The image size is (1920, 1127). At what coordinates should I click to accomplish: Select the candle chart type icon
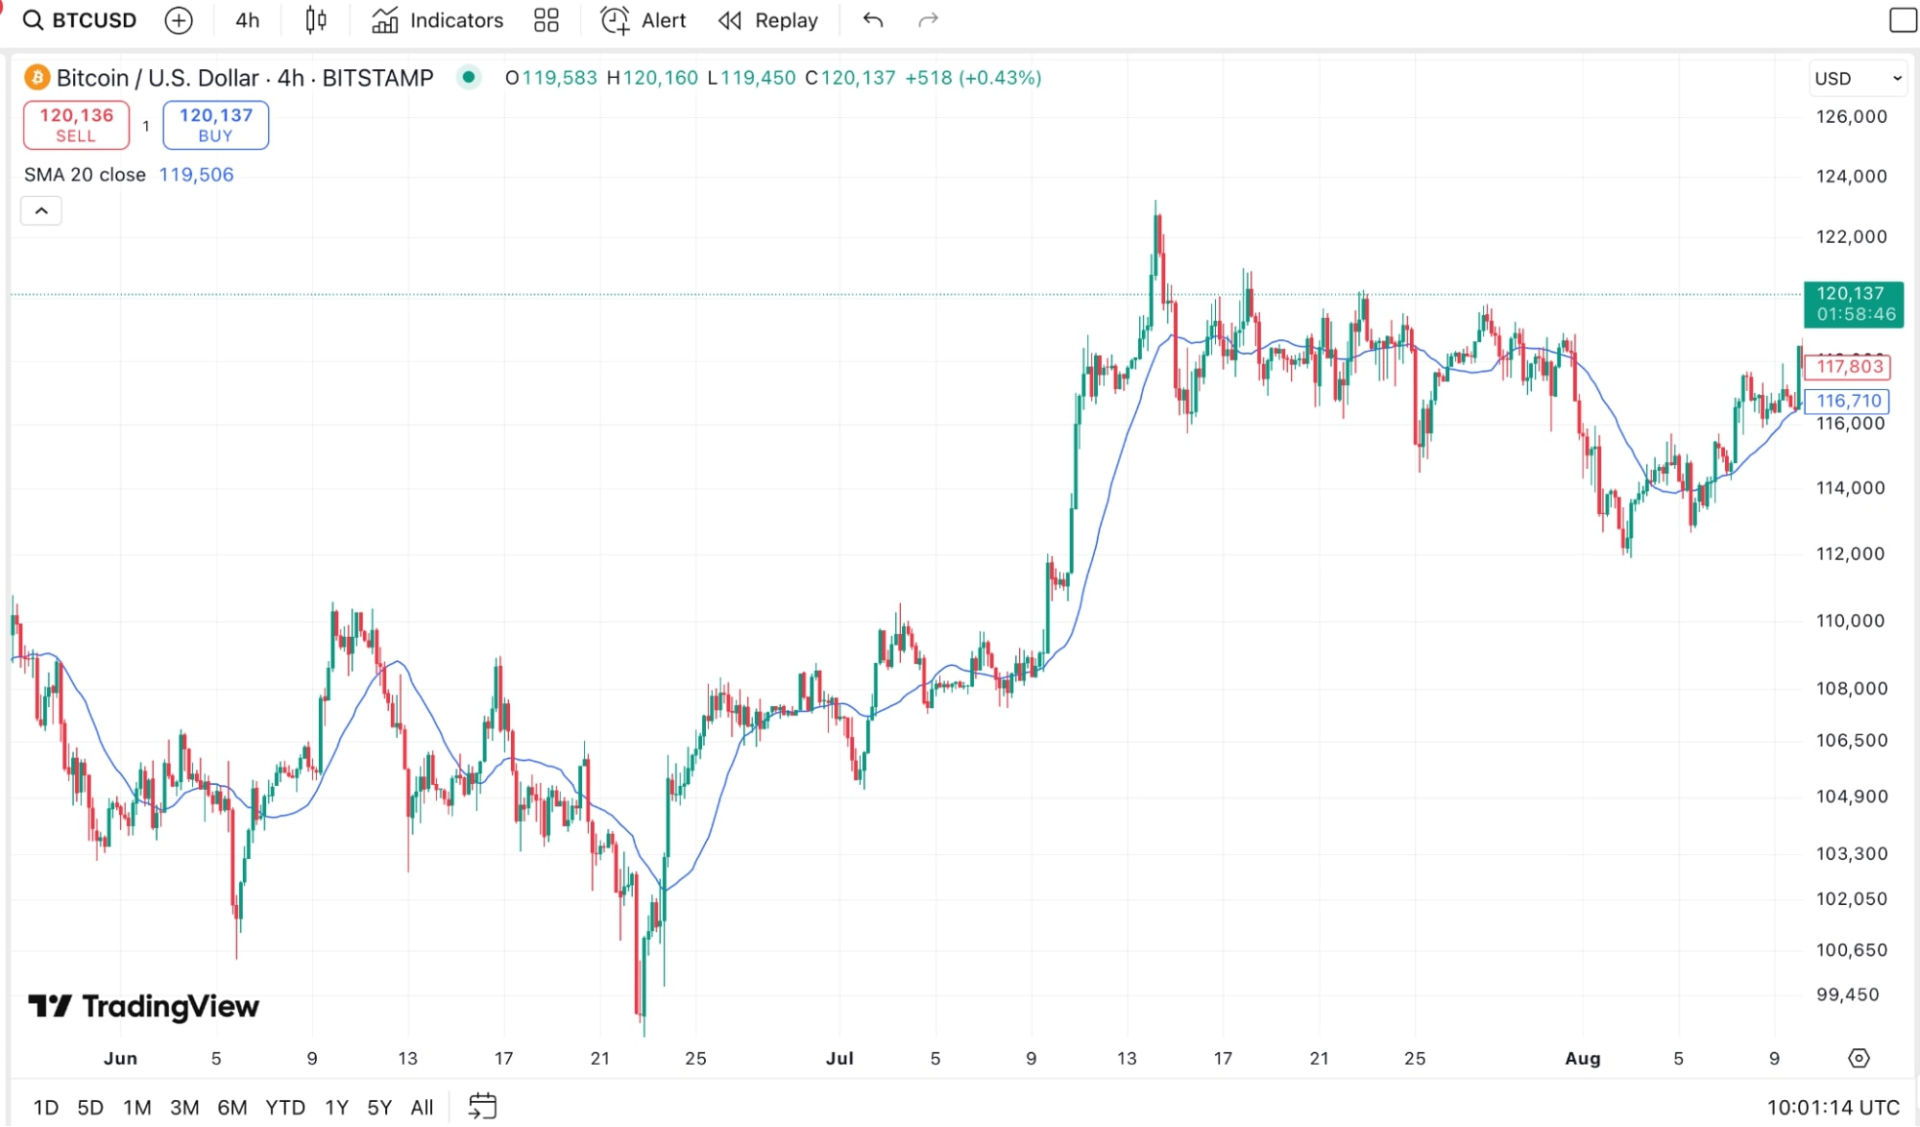(x=315, y=20)
